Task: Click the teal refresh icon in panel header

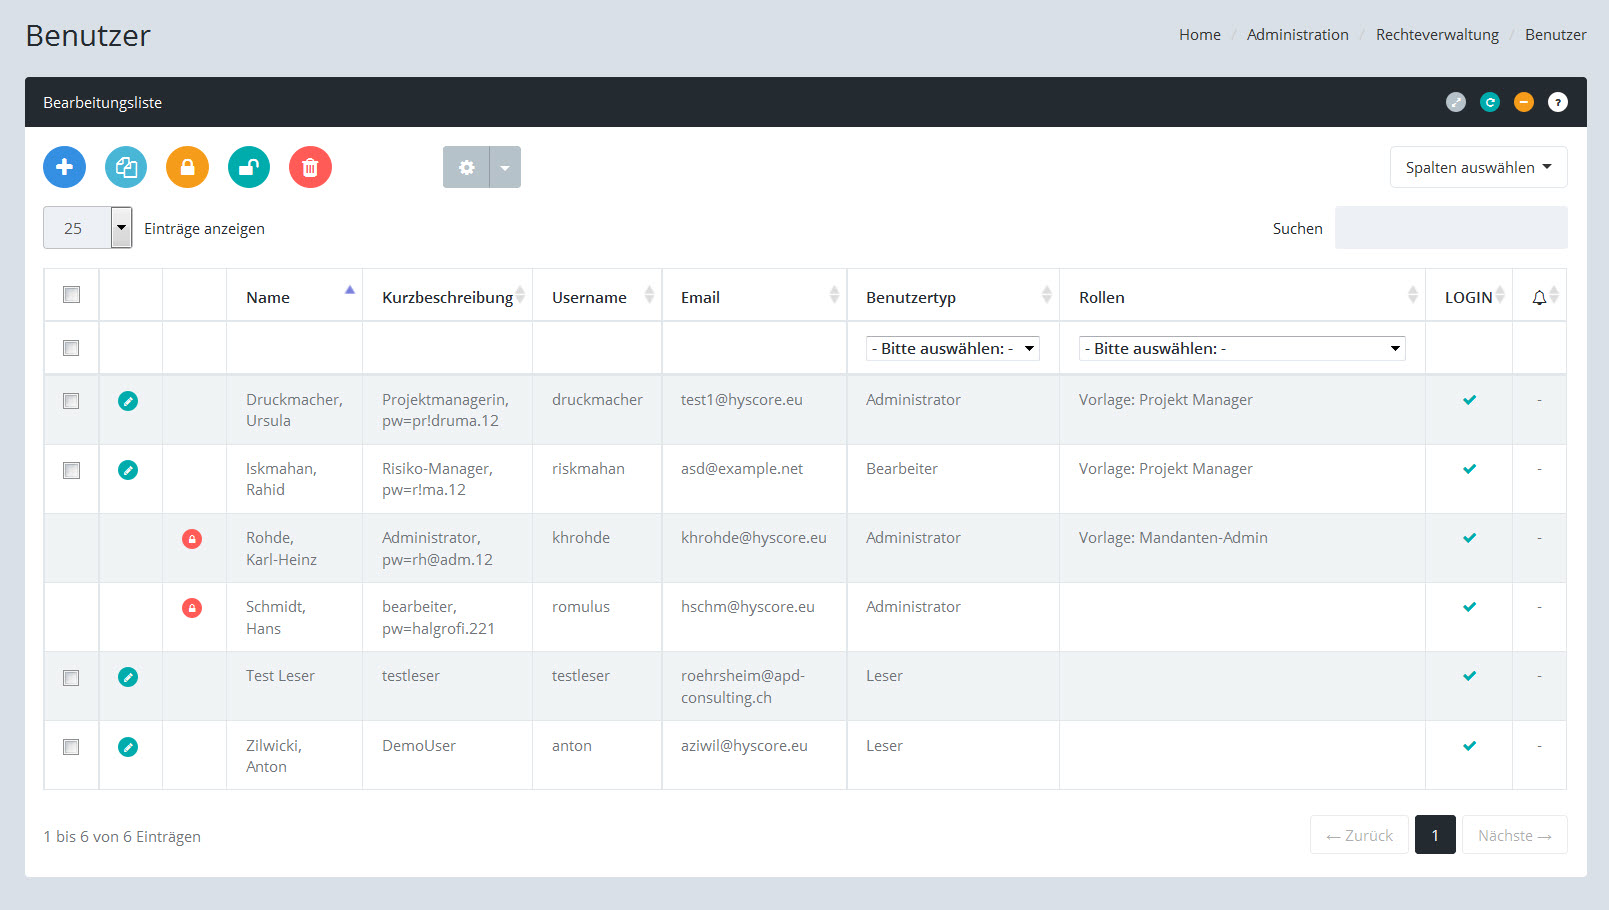Action: point(1490,102)
